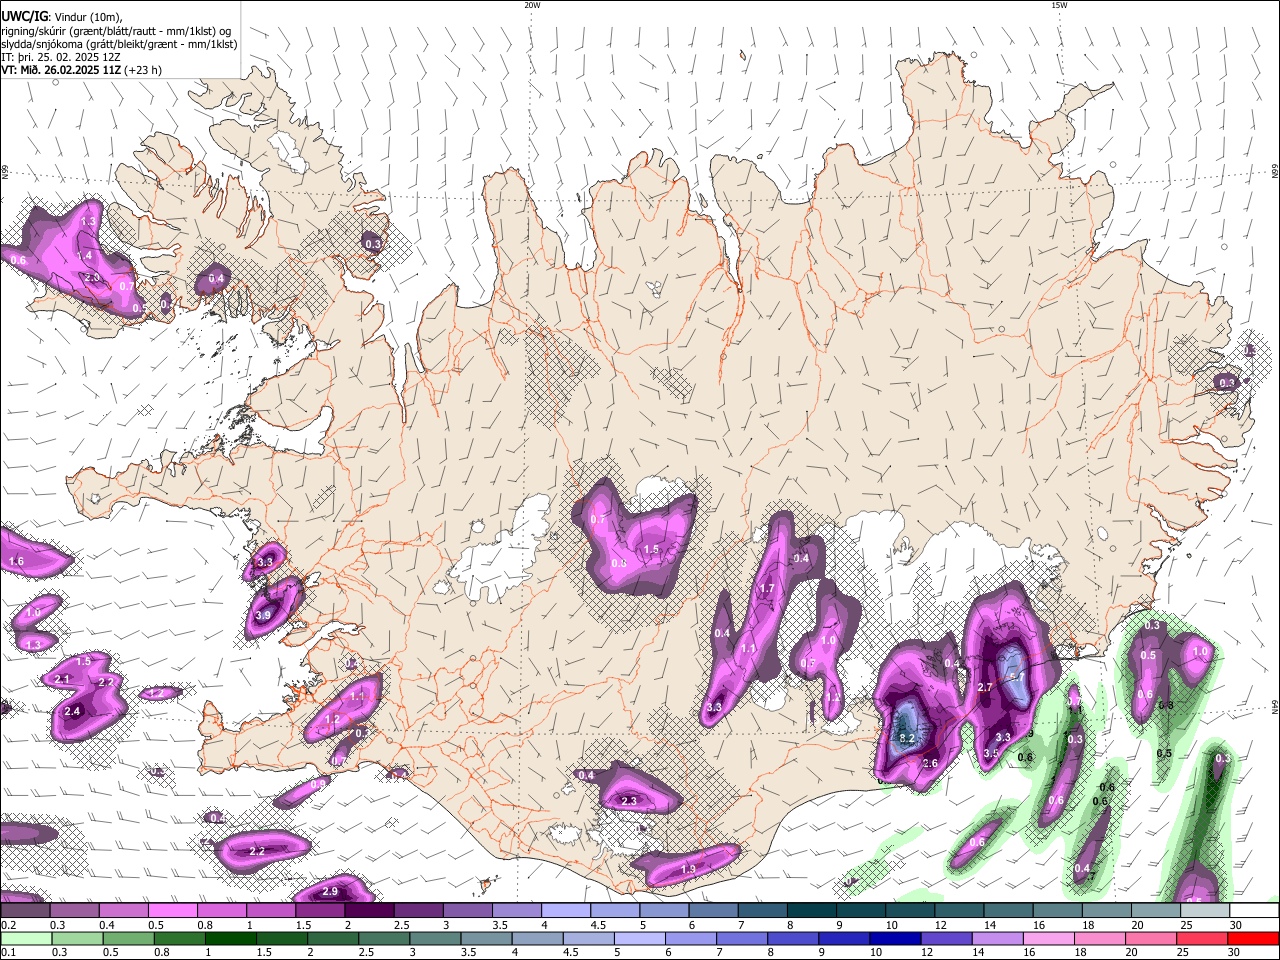This screenshot has width=1280, height=960.
Task: Click the 2.0 value in the Westfjords
Action: tap(92, 277)
